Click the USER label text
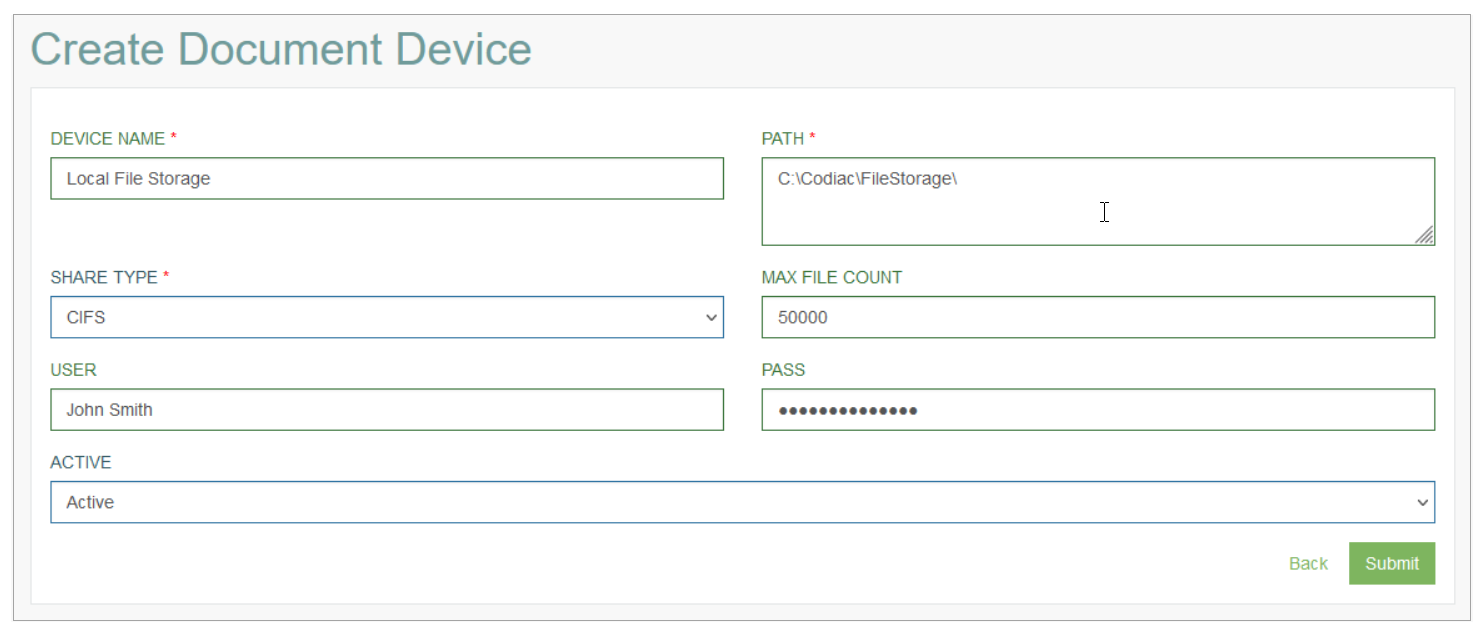Viewport: 1482px width, 633px height. [73, 370]
